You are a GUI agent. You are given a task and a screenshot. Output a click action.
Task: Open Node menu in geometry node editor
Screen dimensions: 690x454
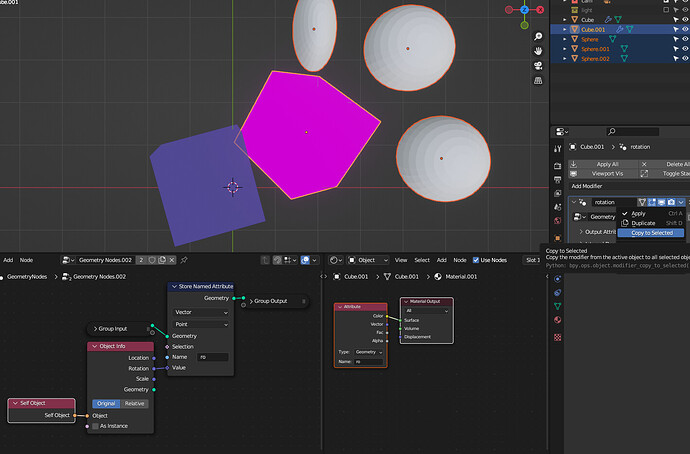26,260
